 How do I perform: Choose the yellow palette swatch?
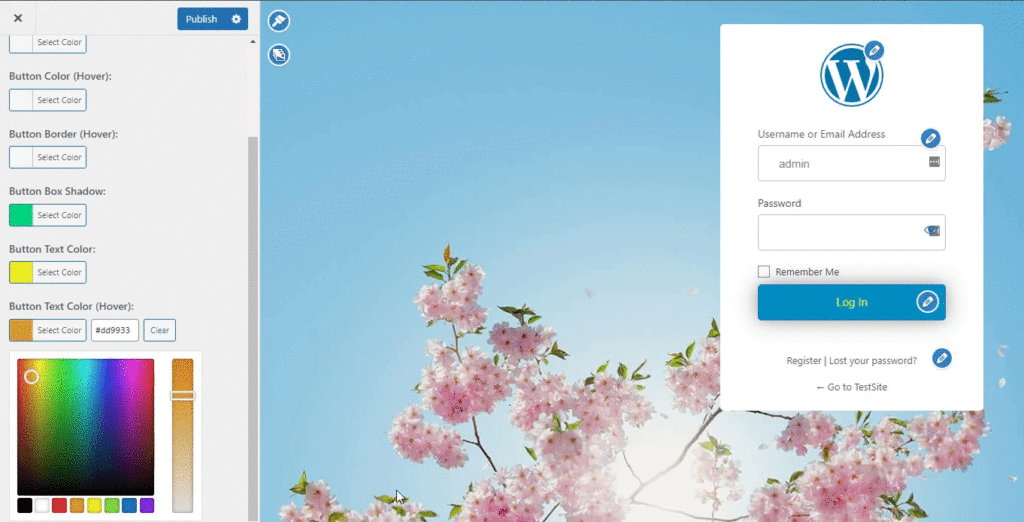click(95, 505)
